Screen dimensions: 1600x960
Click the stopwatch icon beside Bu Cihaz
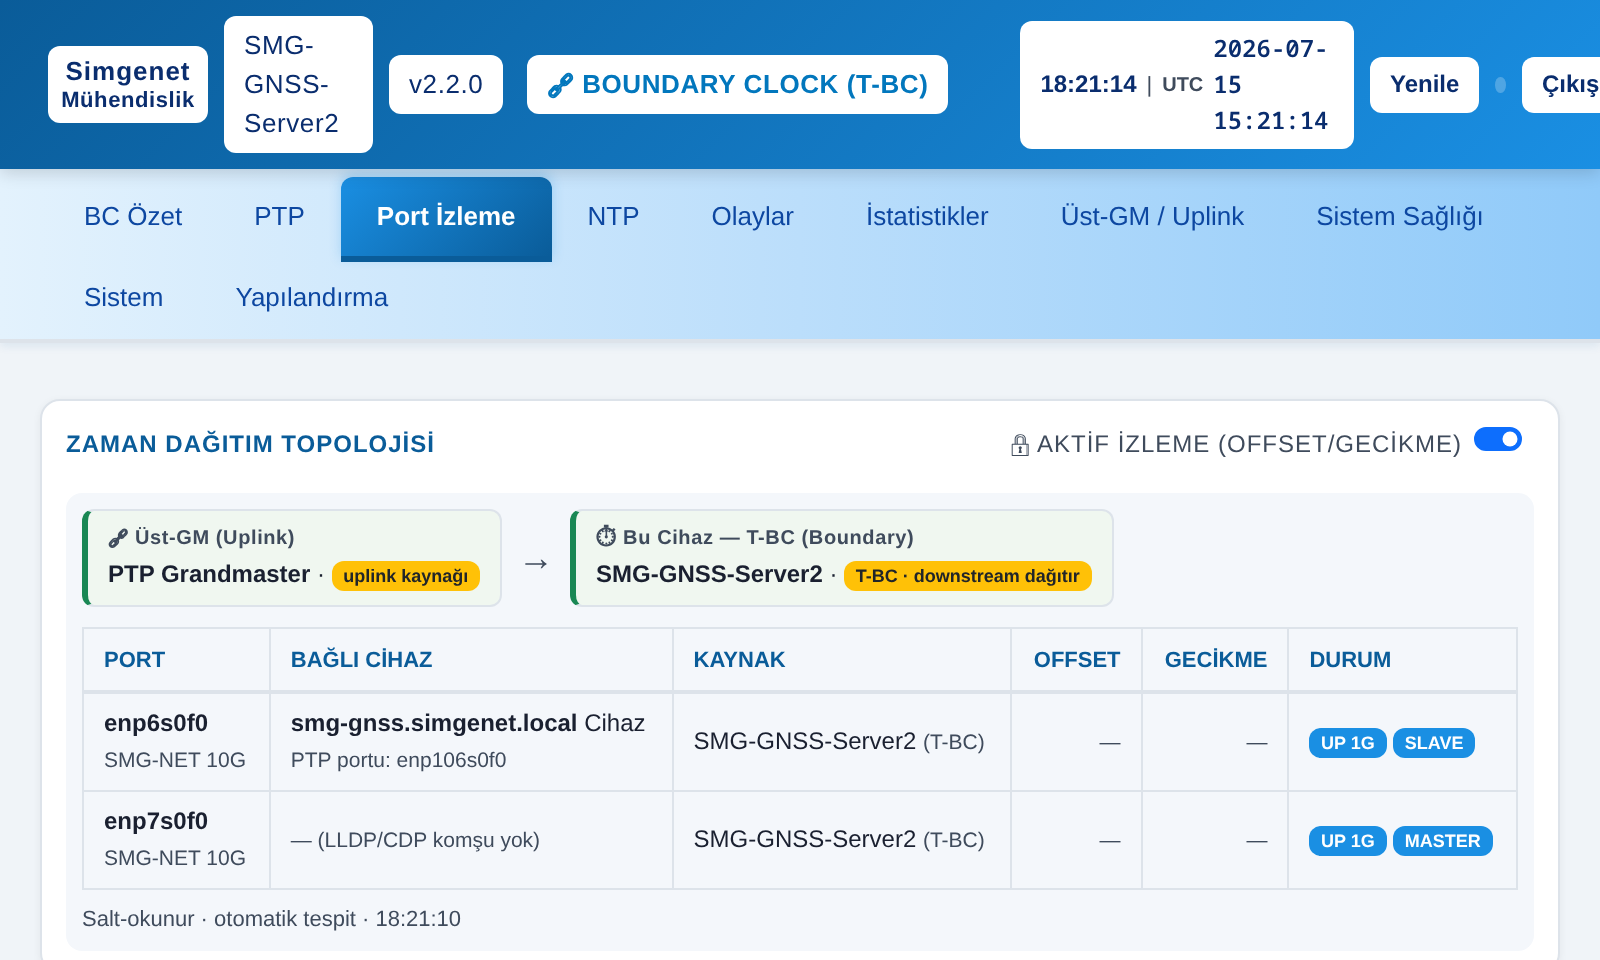606,536
